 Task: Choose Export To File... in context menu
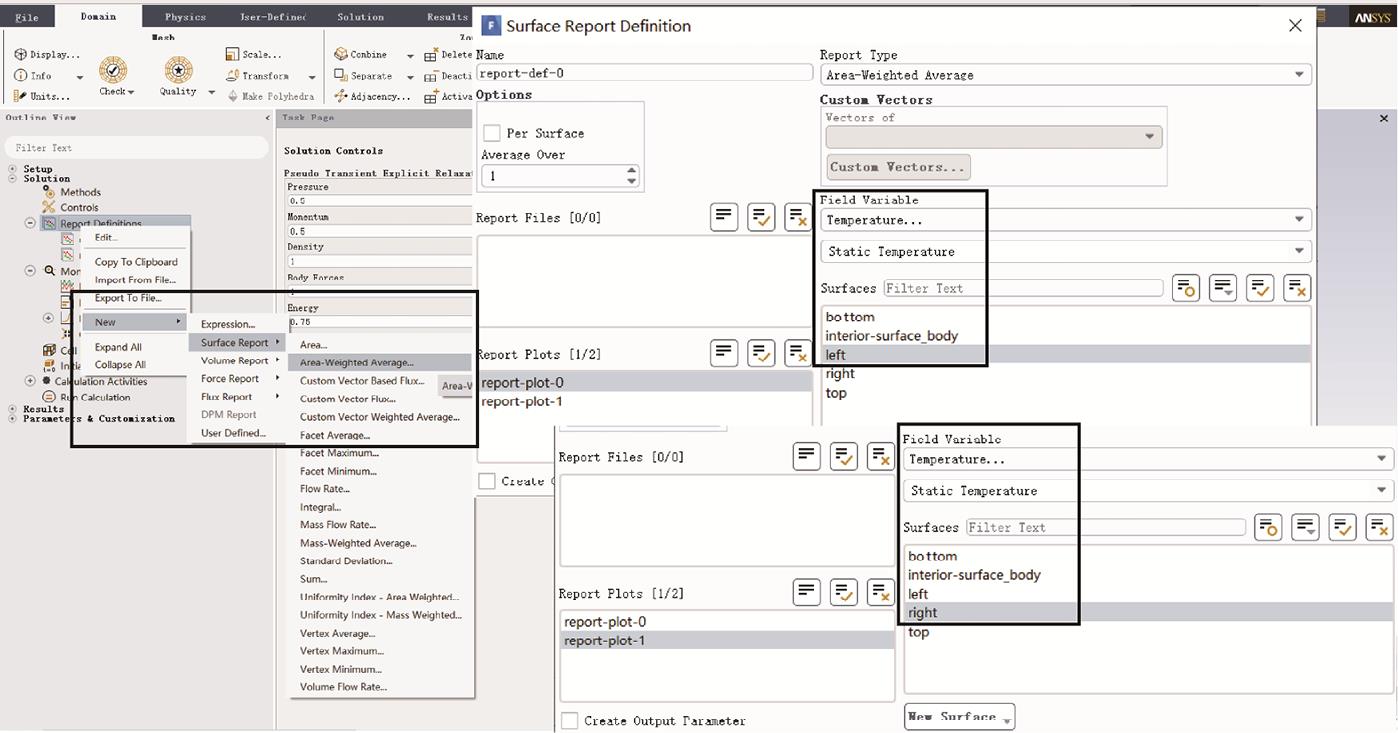[x=128, y=298]
